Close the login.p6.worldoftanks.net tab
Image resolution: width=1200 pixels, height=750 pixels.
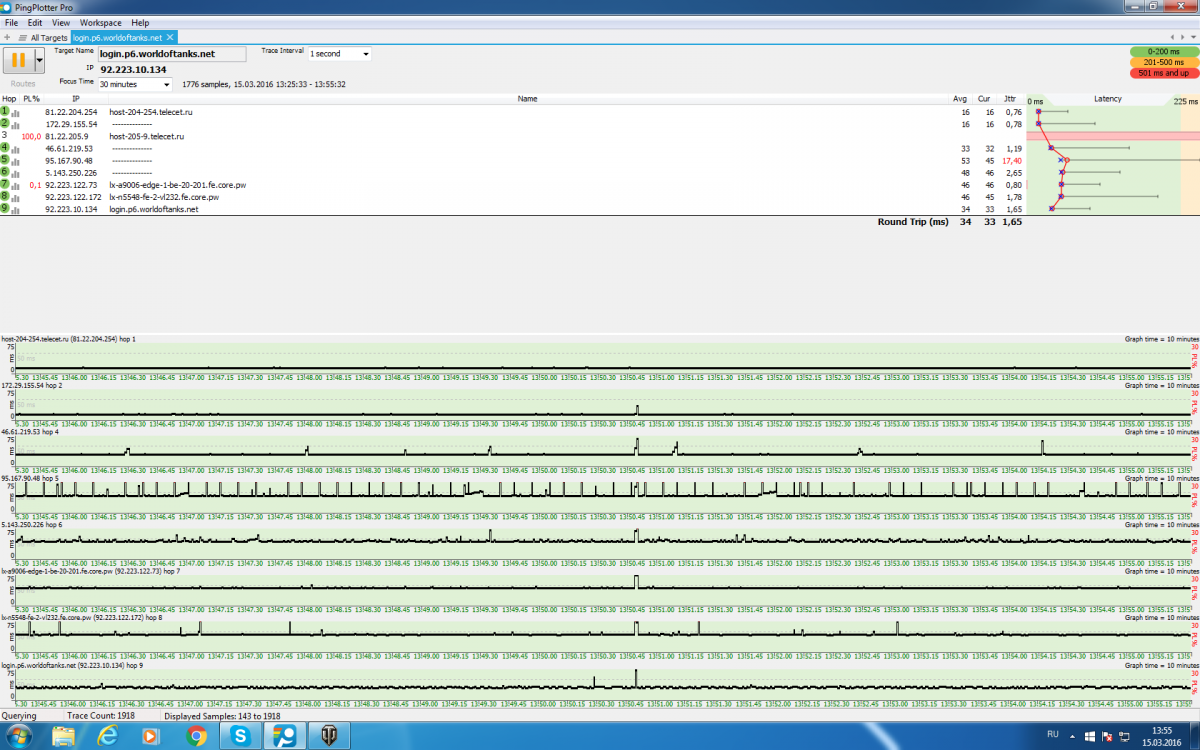[170, 37]
